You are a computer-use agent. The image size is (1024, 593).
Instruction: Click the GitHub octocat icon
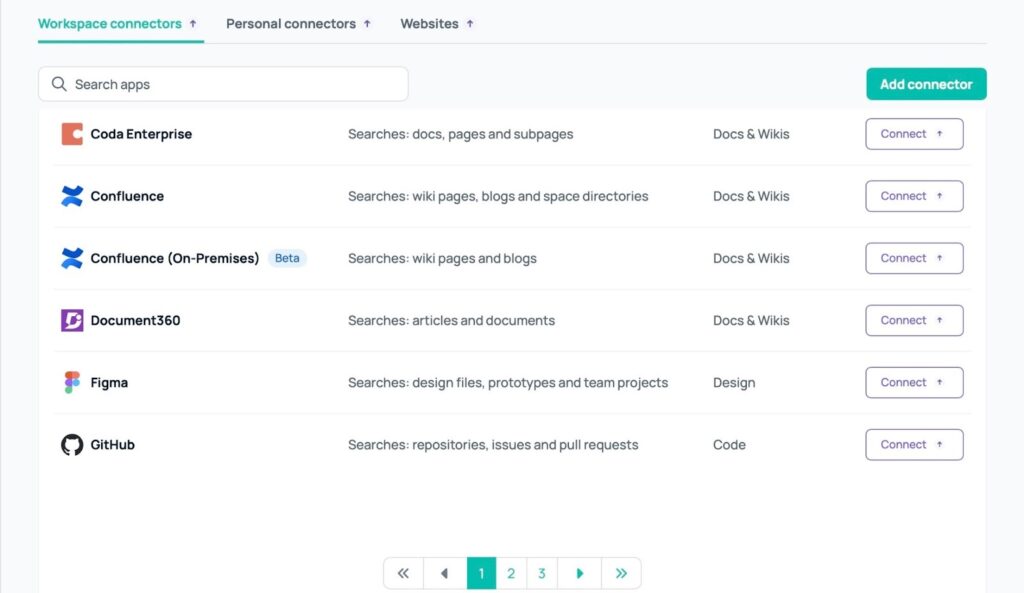72,445
